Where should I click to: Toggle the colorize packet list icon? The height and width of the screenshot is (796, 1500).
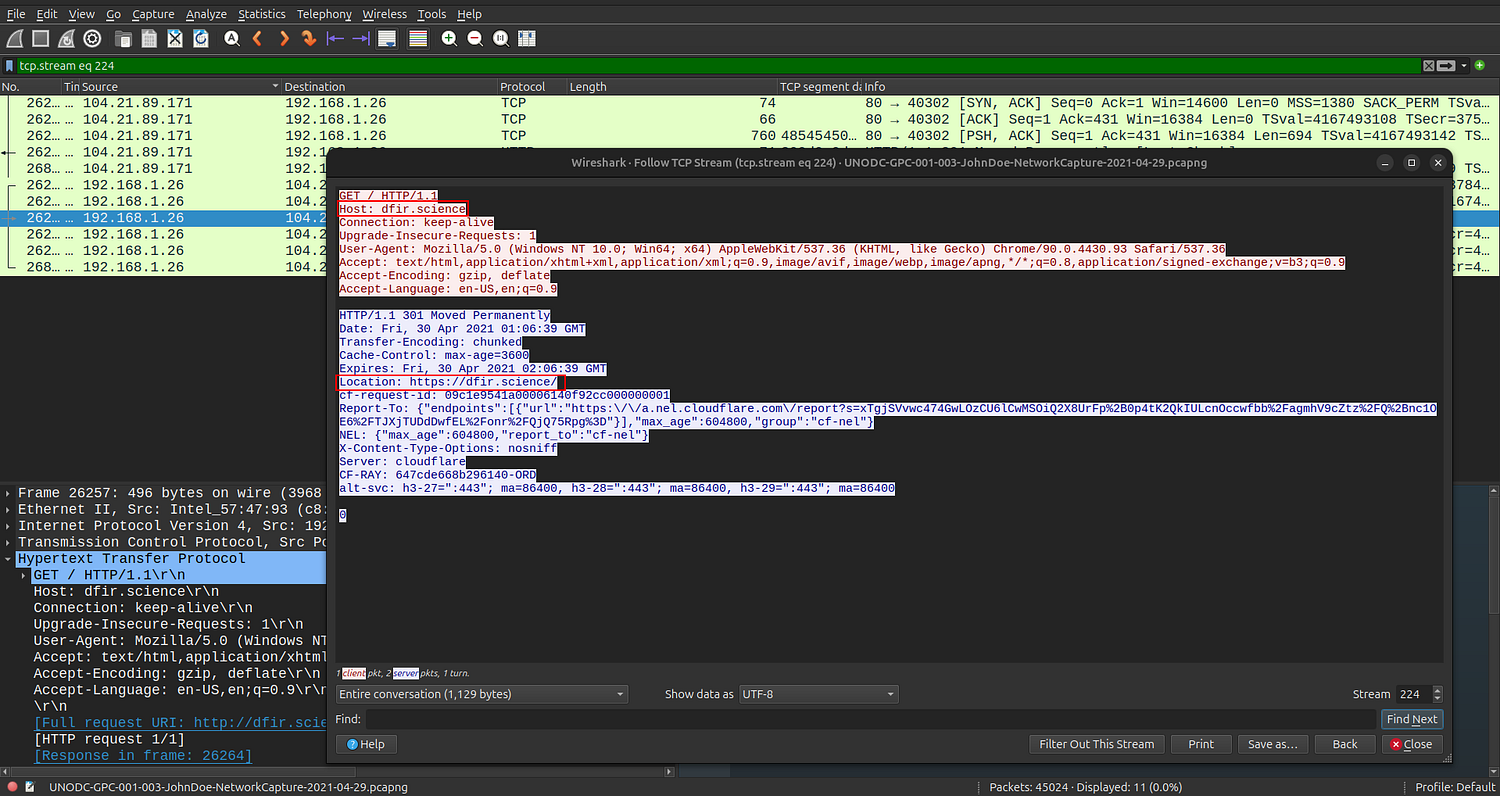(x=418, y=39)
